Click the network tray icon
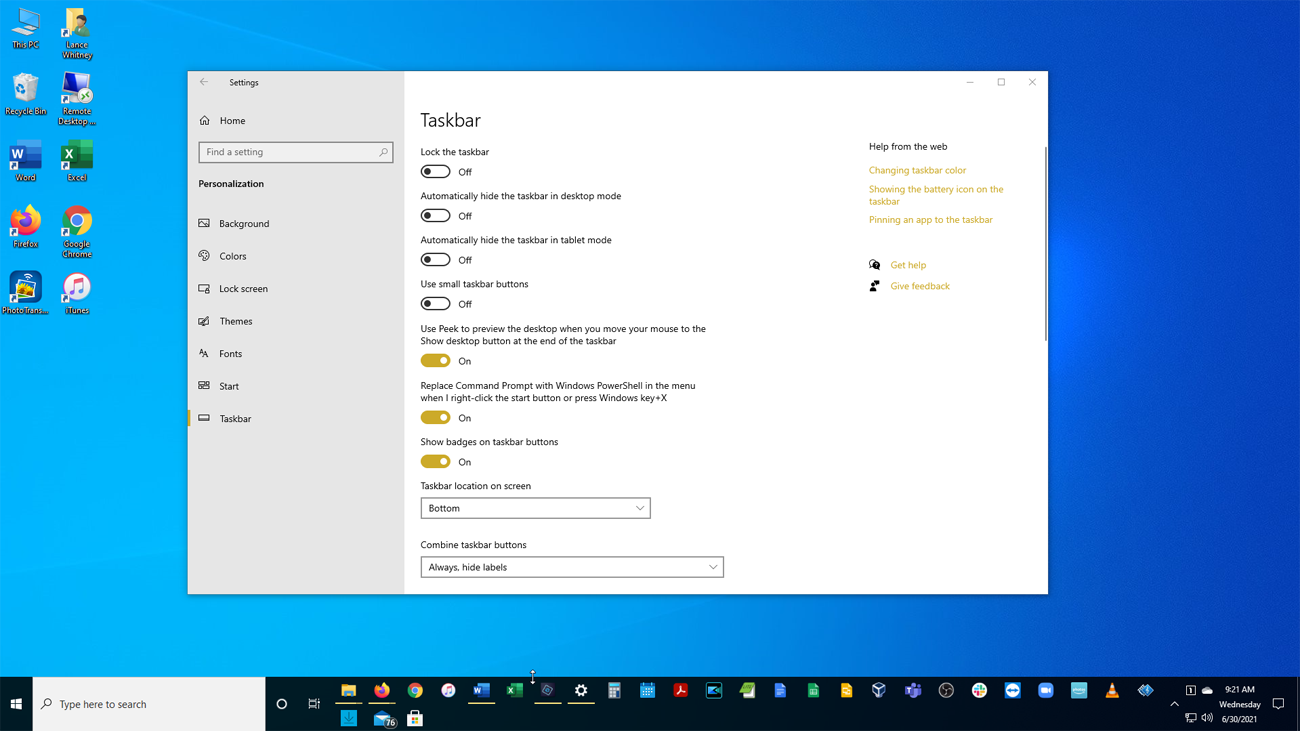Image resolution: width=1300 pixels, height=731 pixels. coord(1191,718)
